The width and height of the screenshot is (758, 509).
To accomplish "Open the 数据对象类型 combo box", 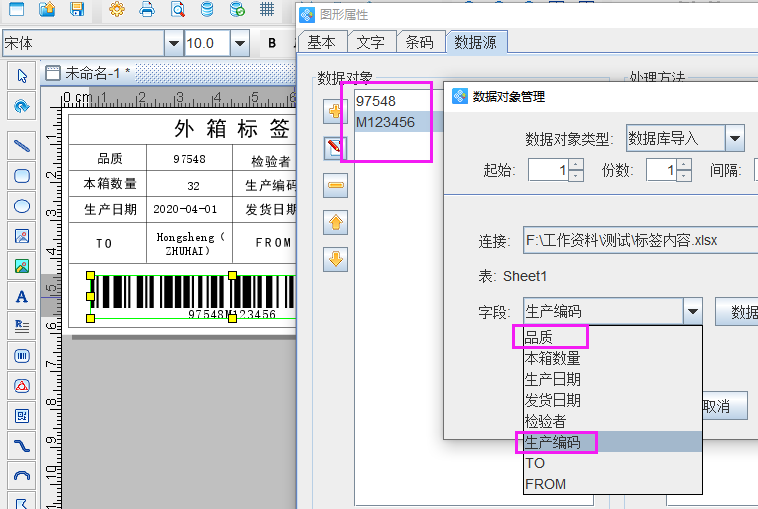I will point(735,138).
